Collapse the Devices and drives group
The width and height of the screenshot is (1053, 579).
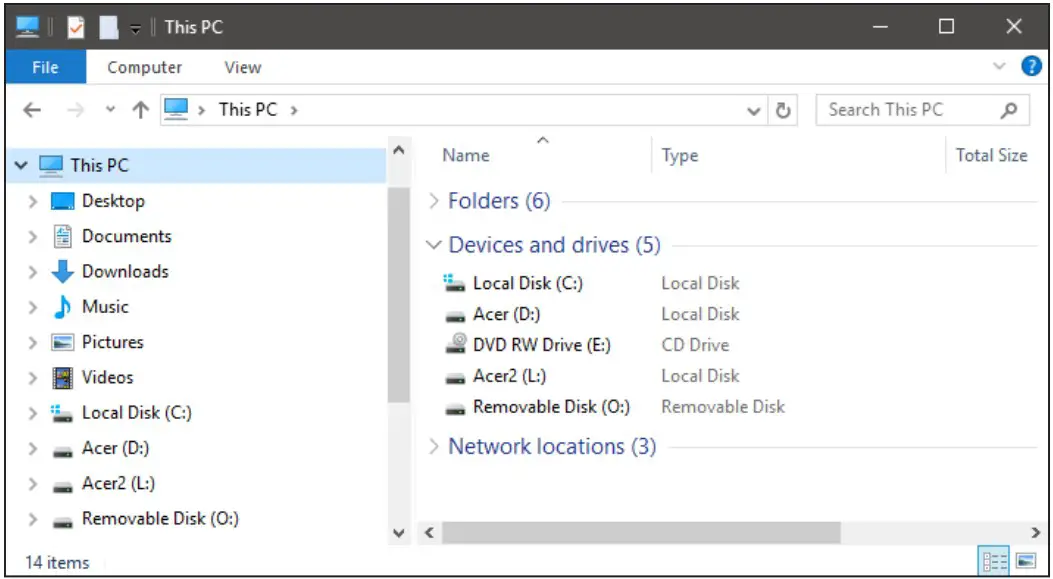tap(434, 244)
